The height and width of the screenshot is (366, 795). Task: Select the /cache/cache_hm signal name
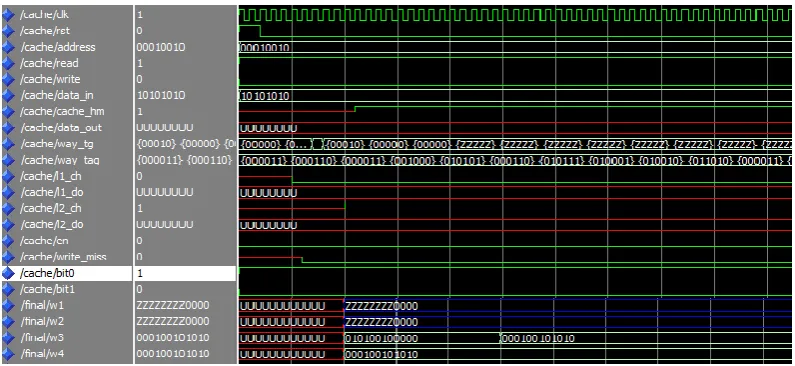pos(62,112)
